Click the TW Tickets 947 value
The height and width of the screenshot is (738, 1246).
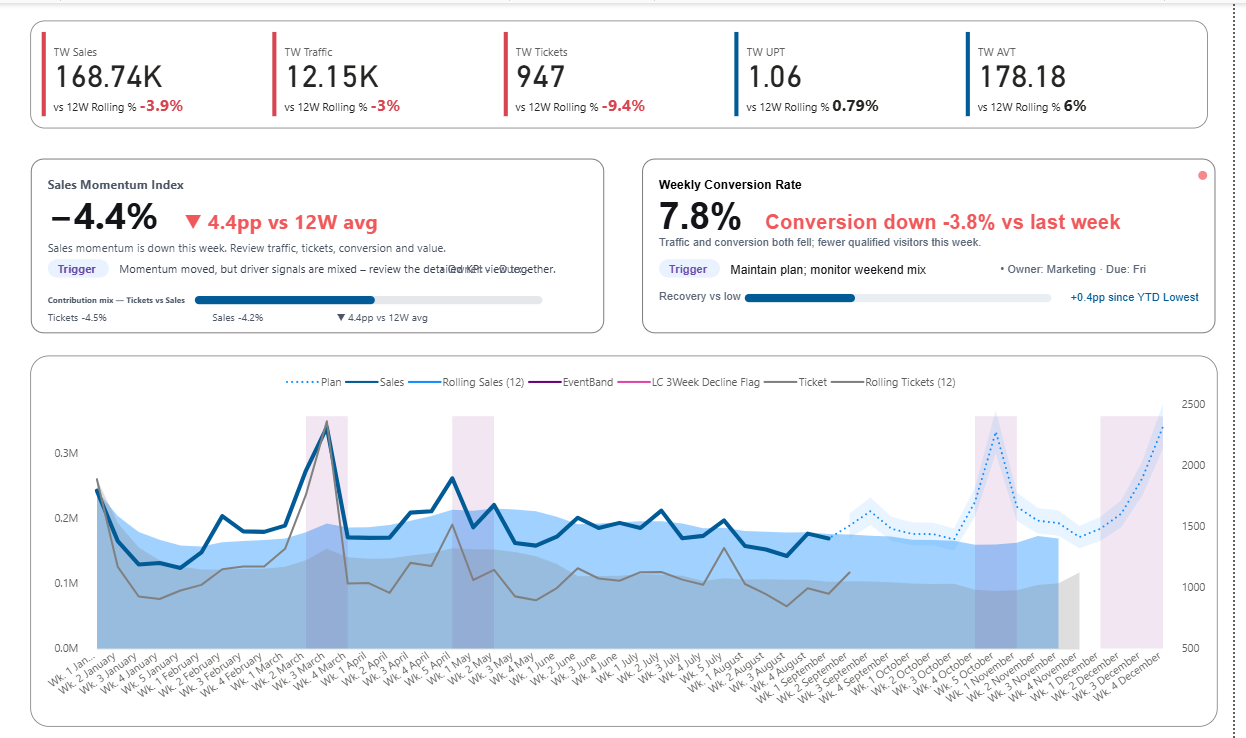point(540,77)
